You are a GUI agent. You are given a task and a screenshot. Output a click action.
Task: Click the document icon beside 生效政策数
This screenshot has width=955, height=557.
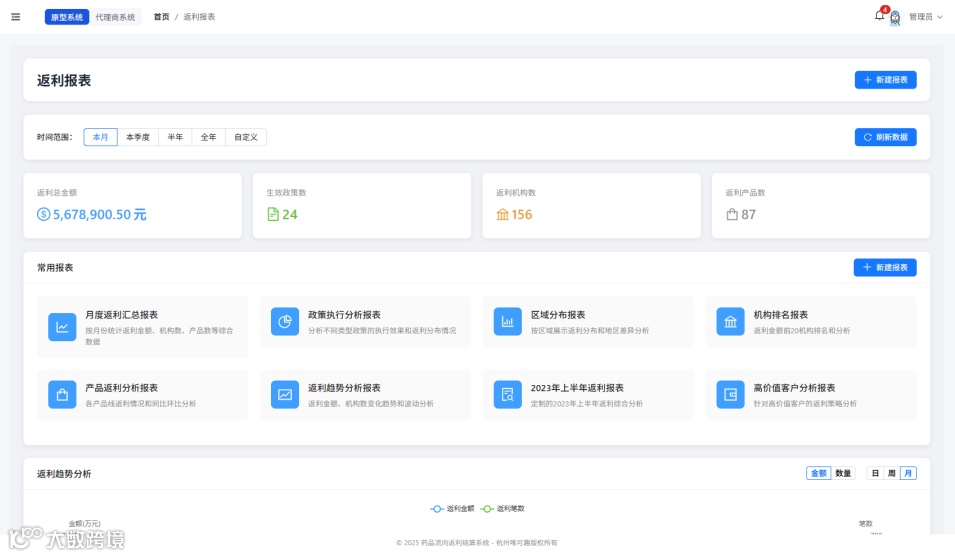coord(273,214)
